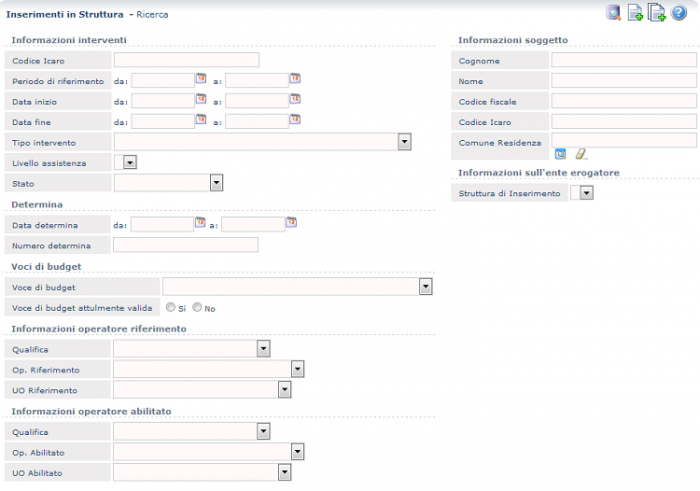700x491 pixels.
Task: Click Periodo di riferimento 'da' date field
Action: pos(163,81)
